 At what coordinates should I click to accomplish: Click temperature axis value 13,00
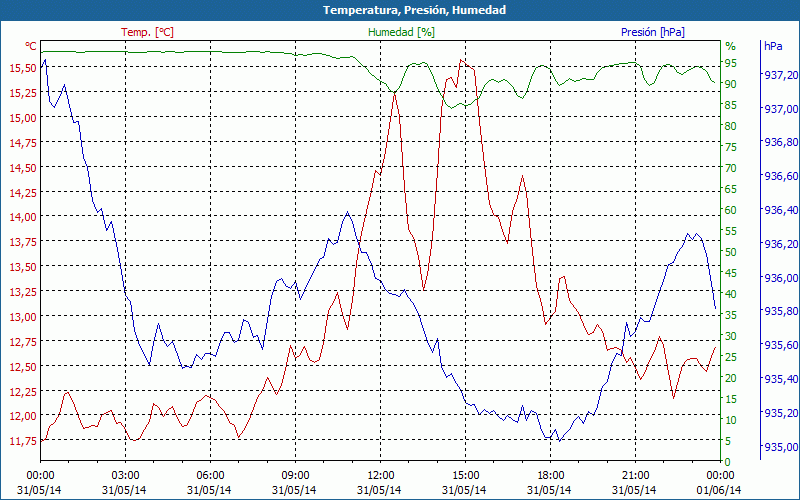point(23,316)
